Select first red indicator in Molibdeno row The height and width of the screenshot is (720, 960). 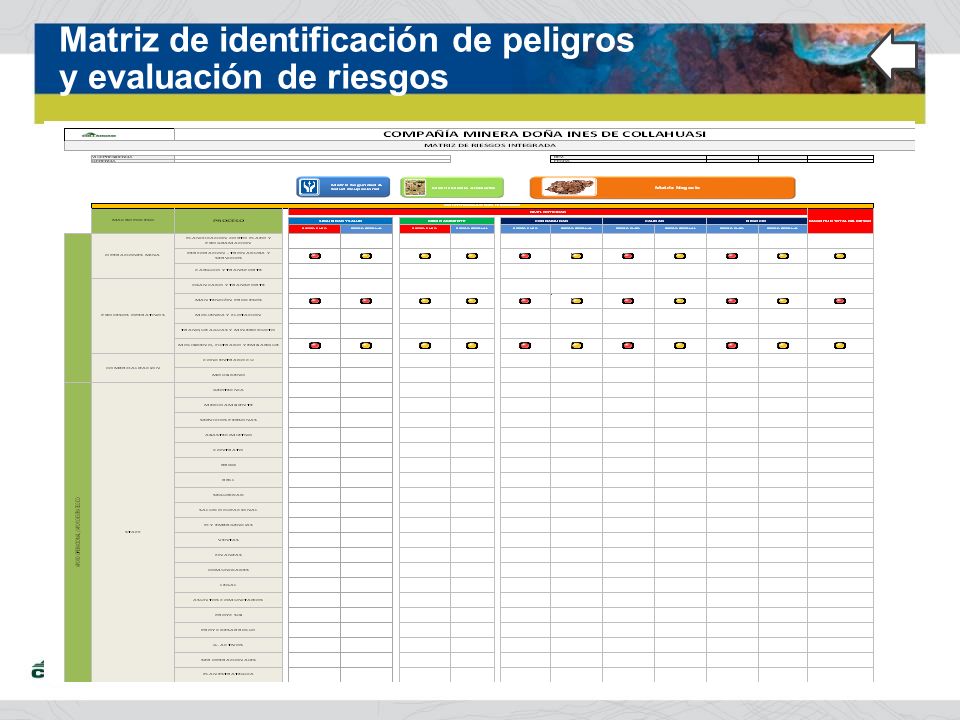click(315, 345)
